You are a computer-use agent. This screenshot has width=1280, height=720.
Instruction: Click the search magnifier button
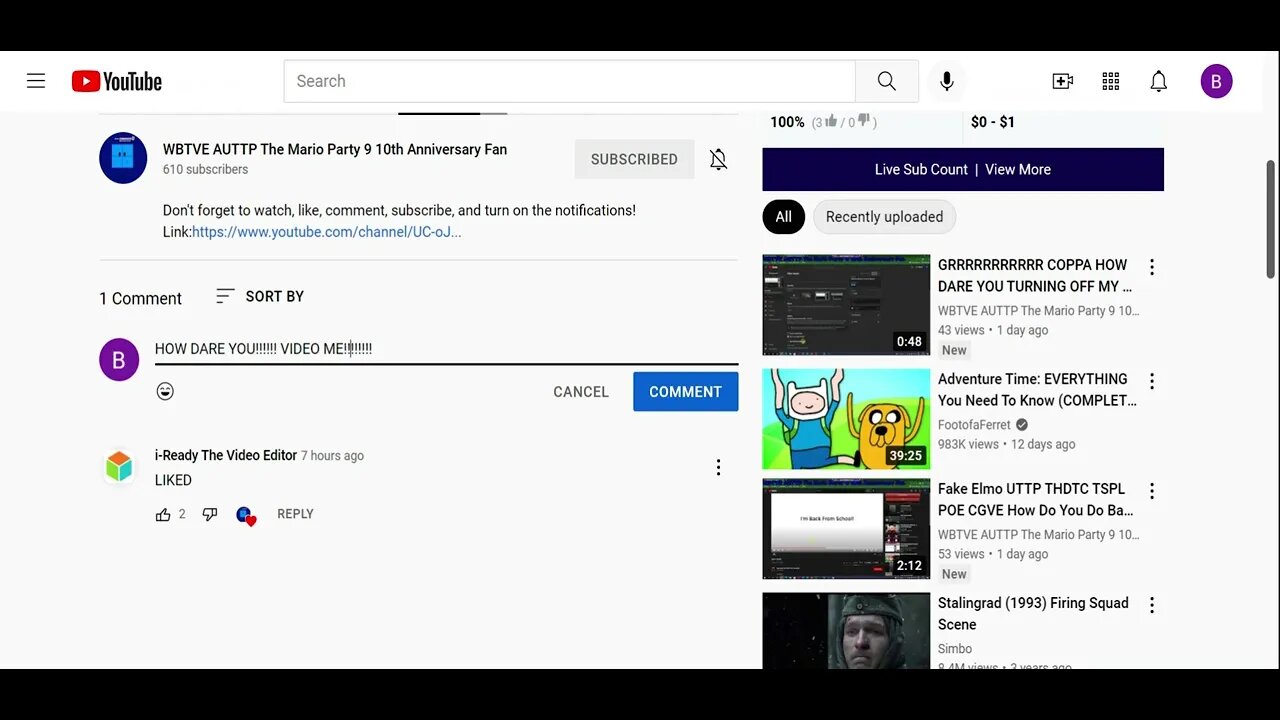(887, 81)
